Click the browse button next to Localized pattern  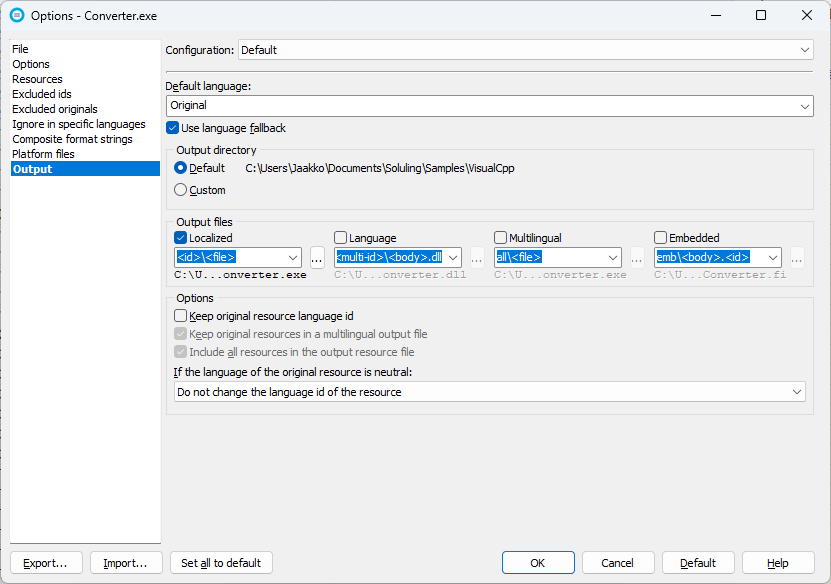[x=317, y=258]
